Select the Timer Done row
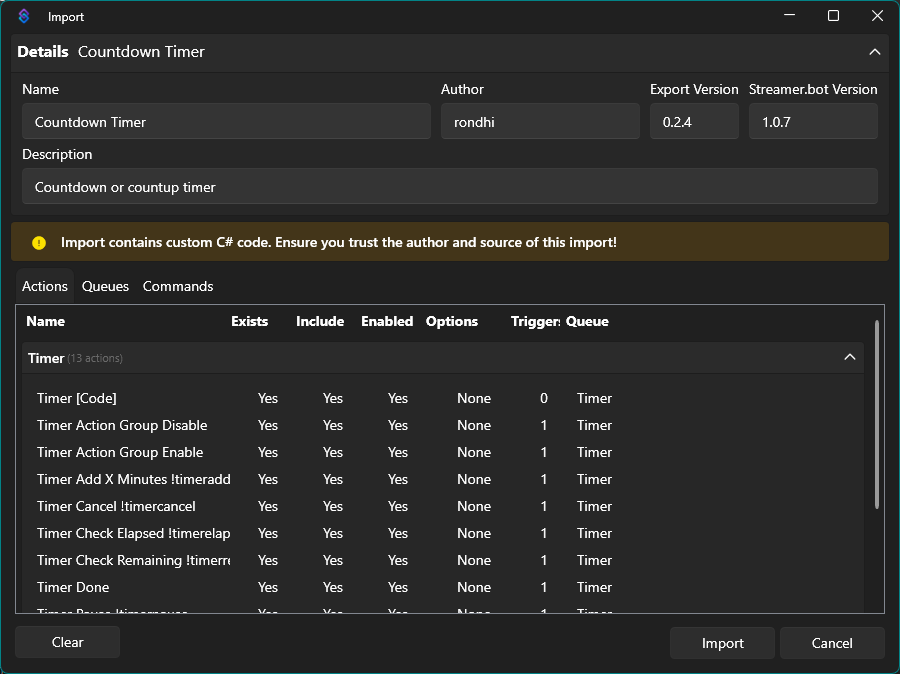 (443, 587)
